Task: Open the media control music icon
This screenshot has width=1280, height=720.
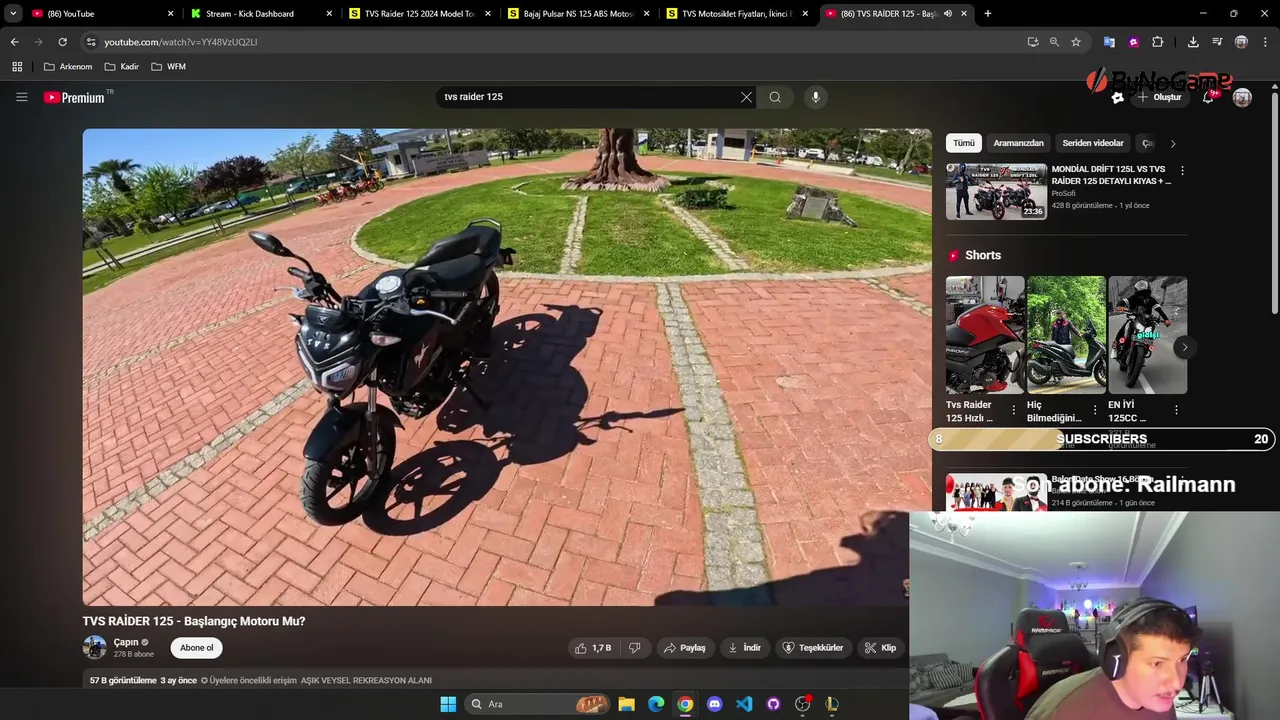Action: pyautogui.click(x=1217, y=42)
